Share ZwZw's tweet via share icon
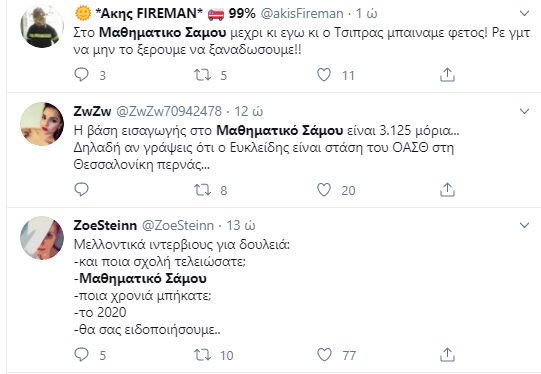This screenshot has height=374, width=541. coord(447,189)
